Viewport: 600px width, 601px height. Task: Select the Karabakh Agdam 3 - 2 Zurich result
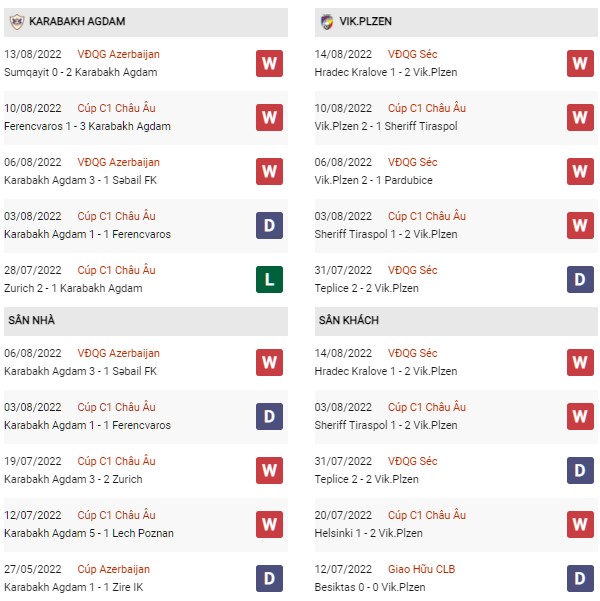(x=73, y=479)
